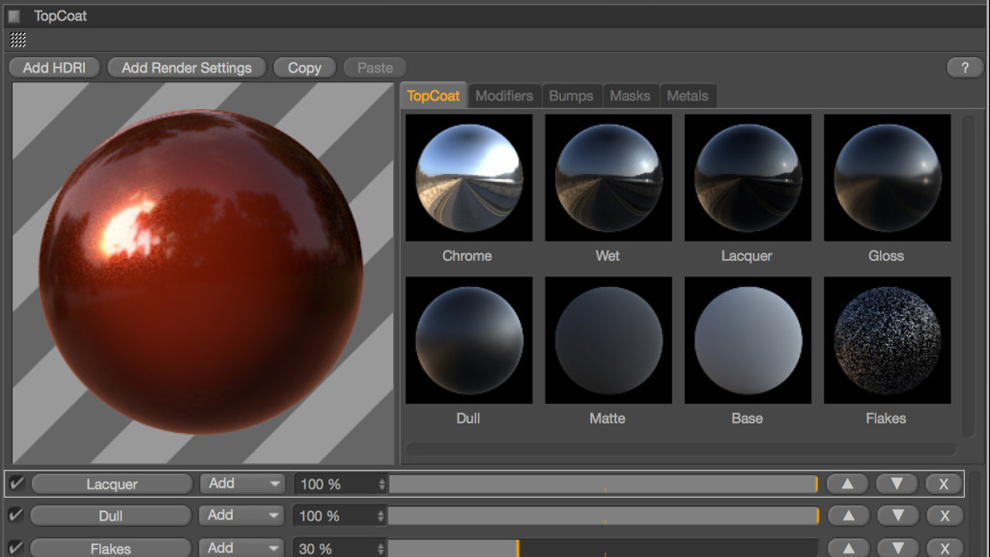Select the Chrome preset thumbnail
990x557 pixels.
click(x=469, y=177)
